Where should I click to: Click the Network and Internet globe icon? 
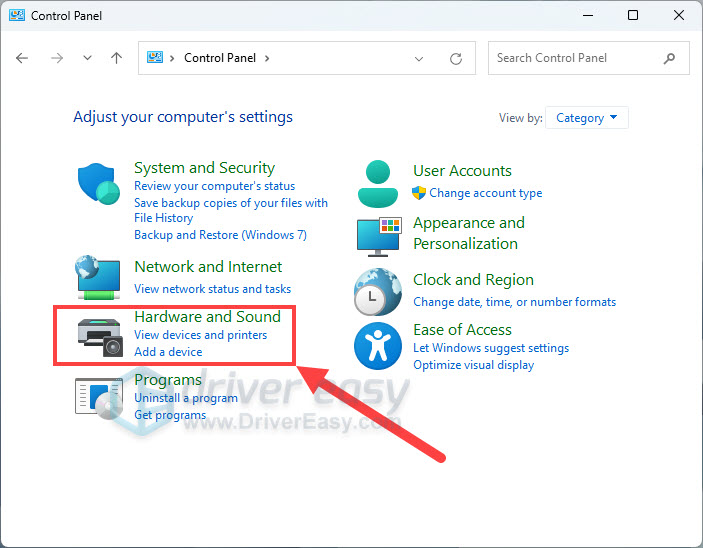click(98, 277)
